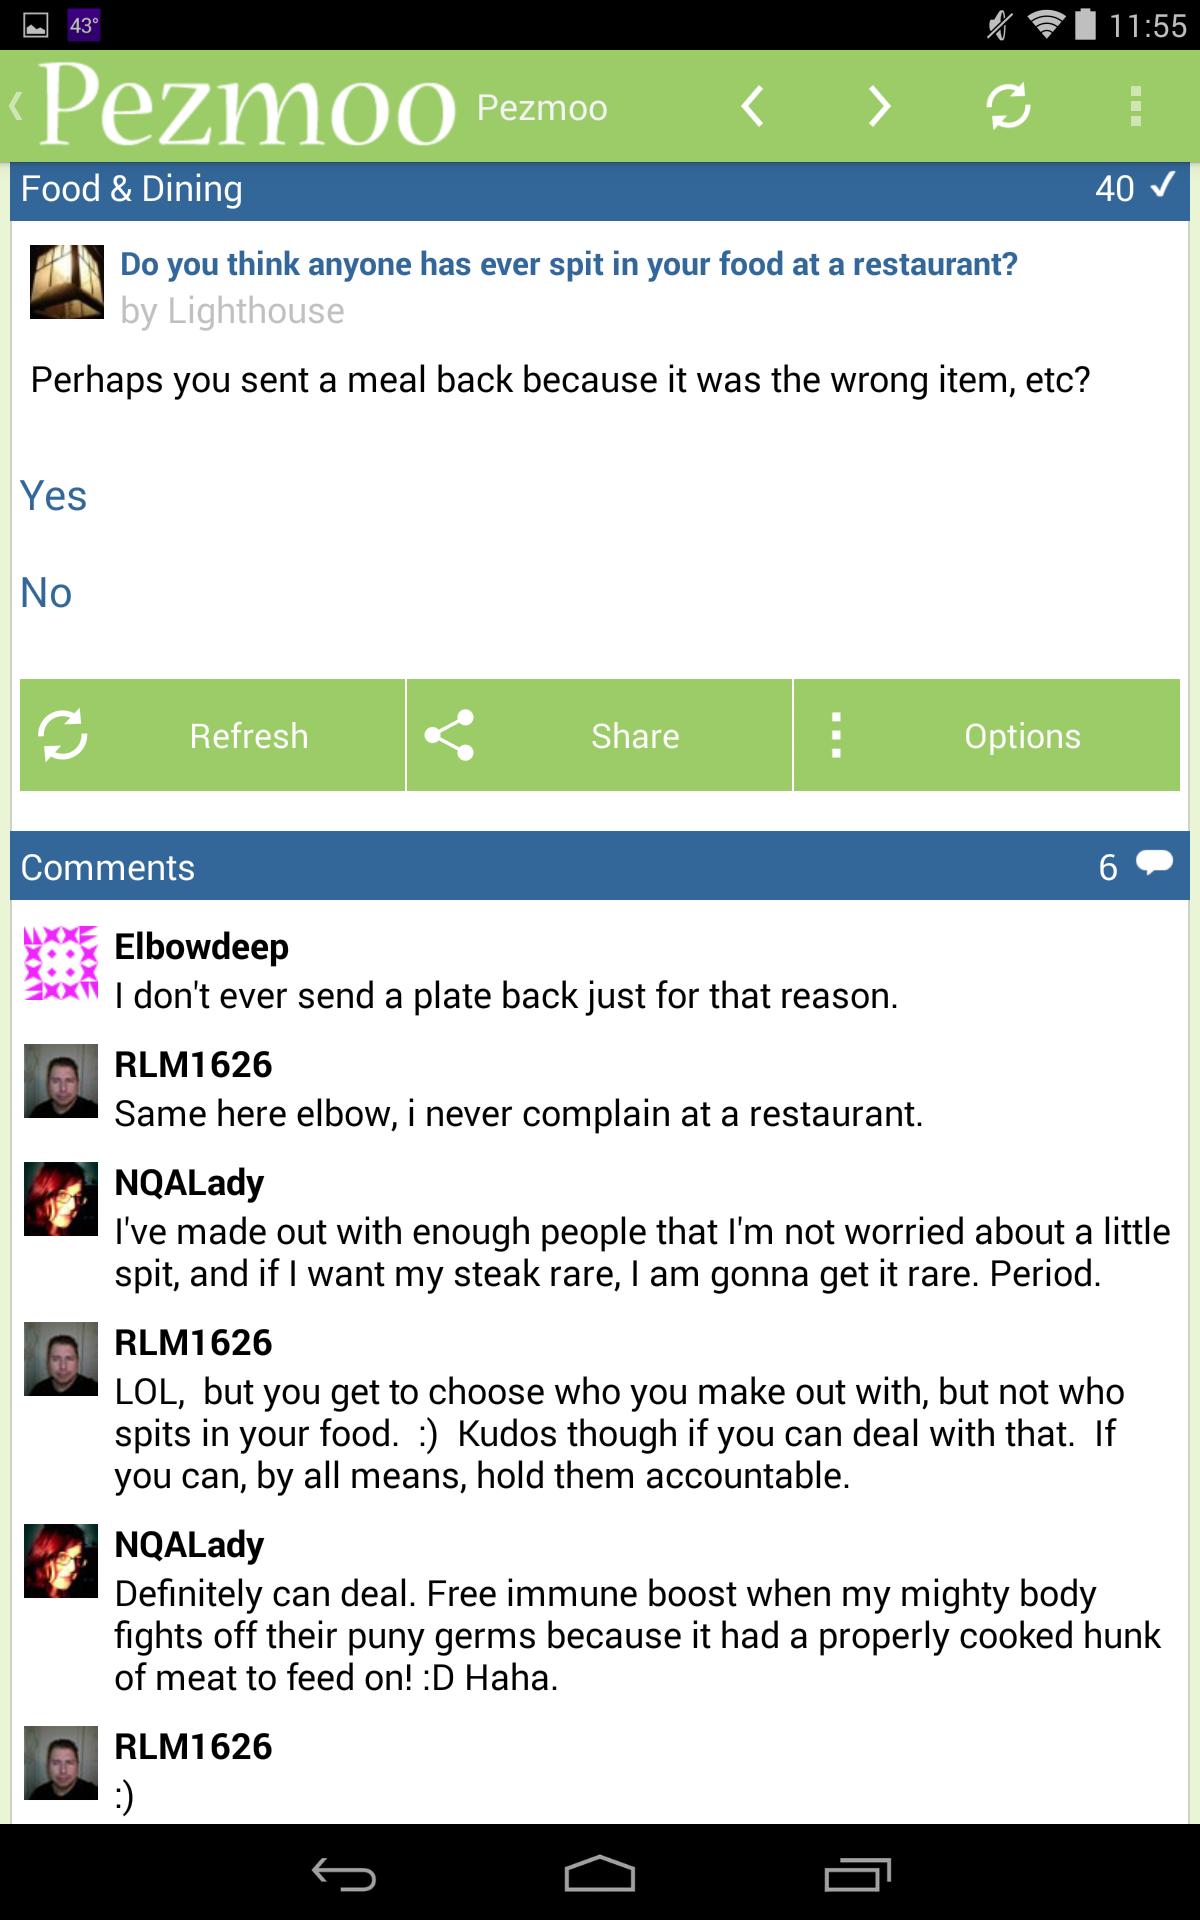This screenshot has width=1200, height=1920.
Task: Open the question title link about restaurant spit
Action: [x=568, y=264]
